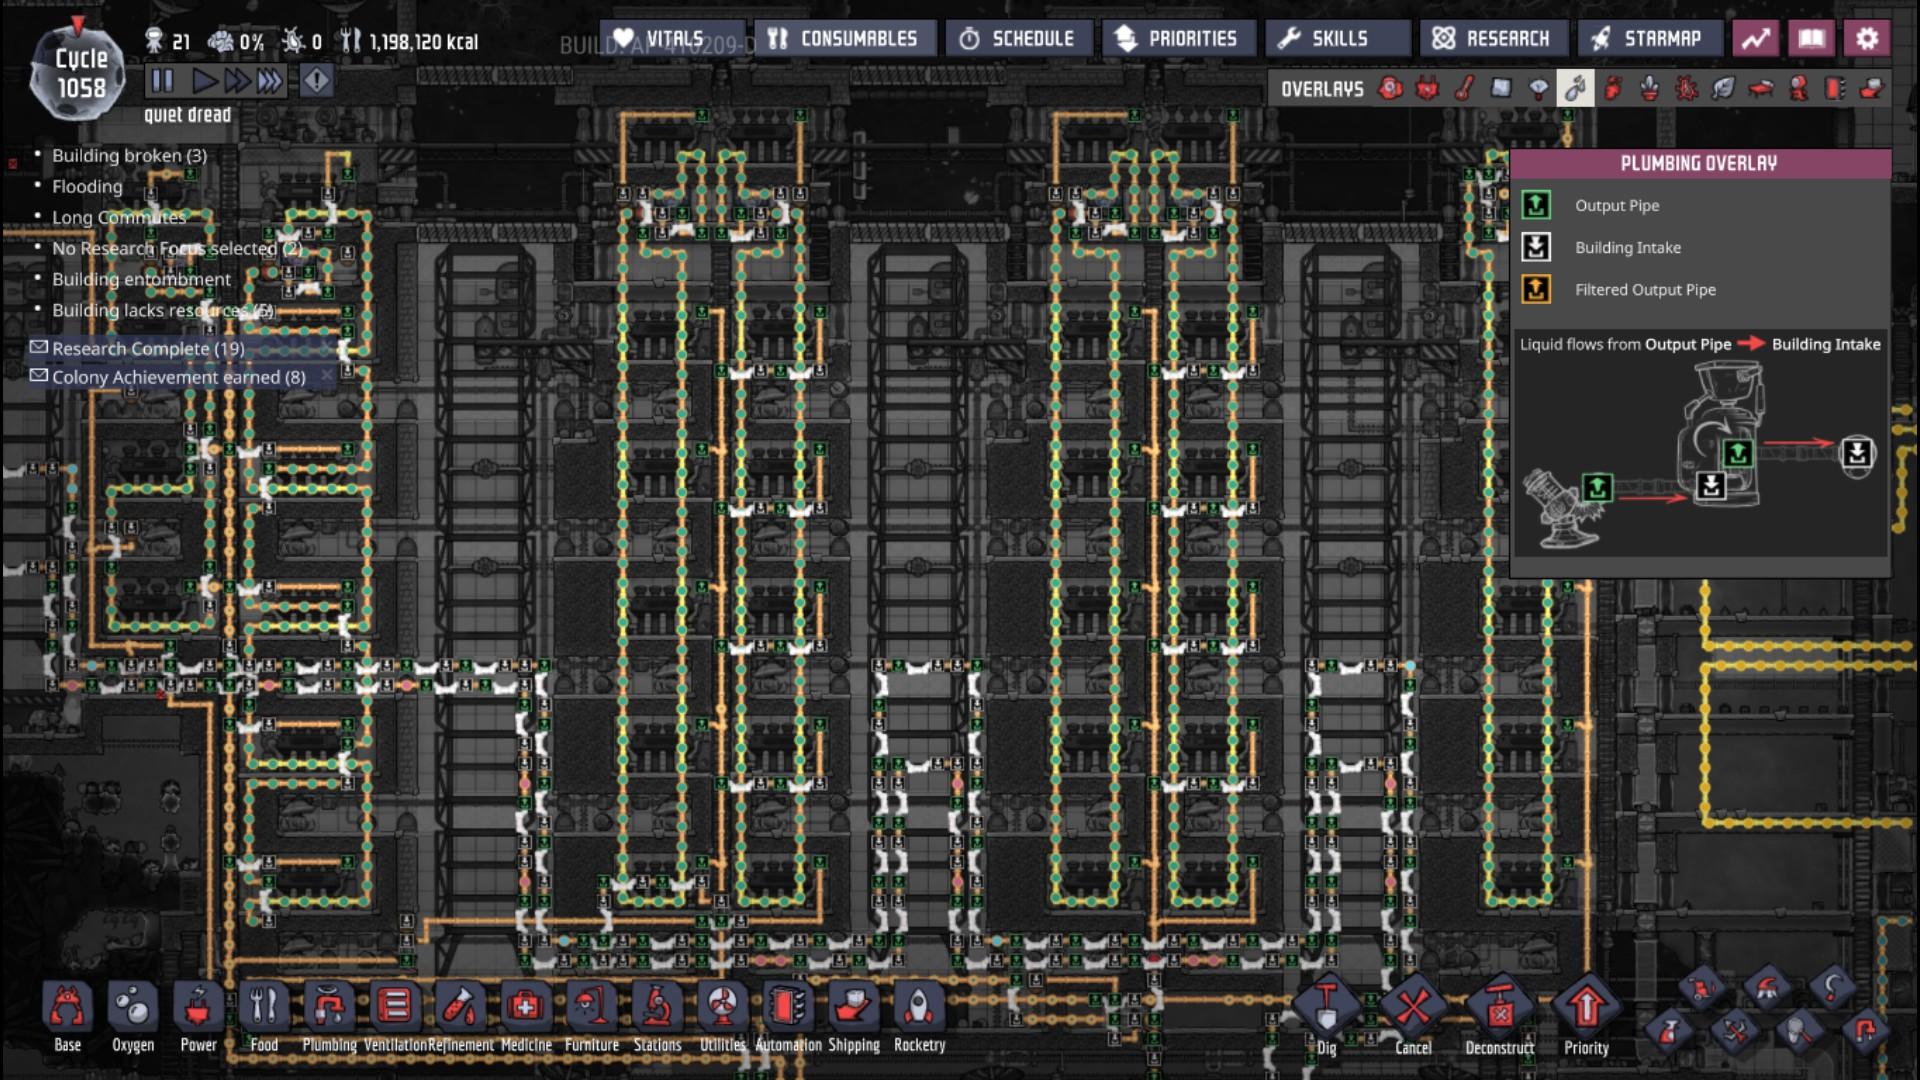Click the Building broken alert
The width and height of the screenshot is (1920, 1080).
coord(129,155)
